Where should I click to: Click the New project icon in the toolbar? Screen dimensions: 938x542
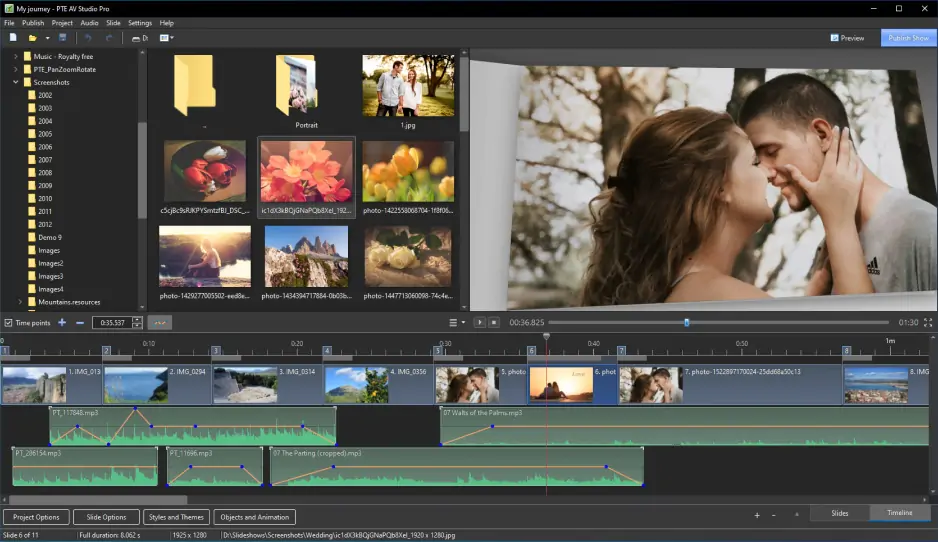pos(13,38)
